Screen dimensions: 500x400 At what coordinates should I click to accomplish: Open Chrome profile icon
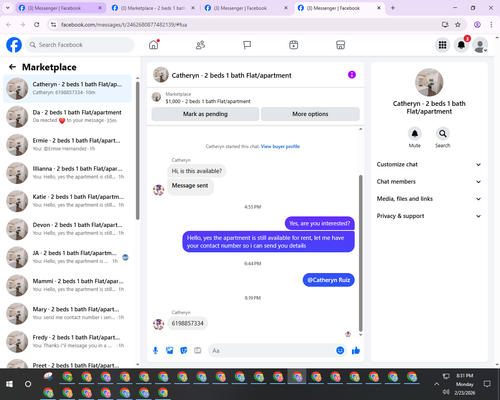(x=477, y=24)
